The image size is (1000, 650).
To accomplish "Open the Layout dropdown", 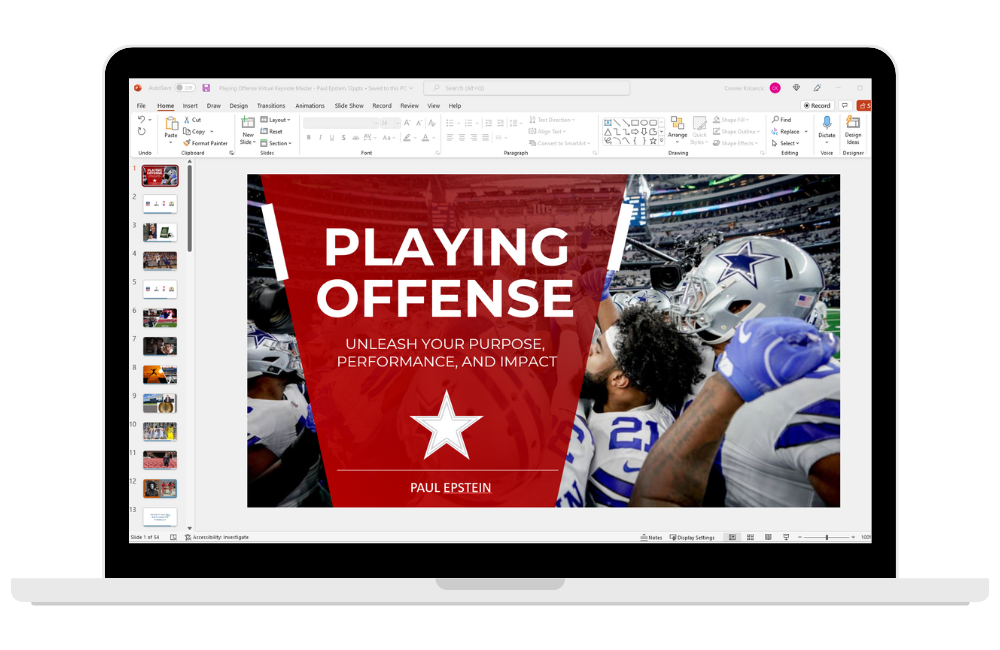I will pos(276,120).
